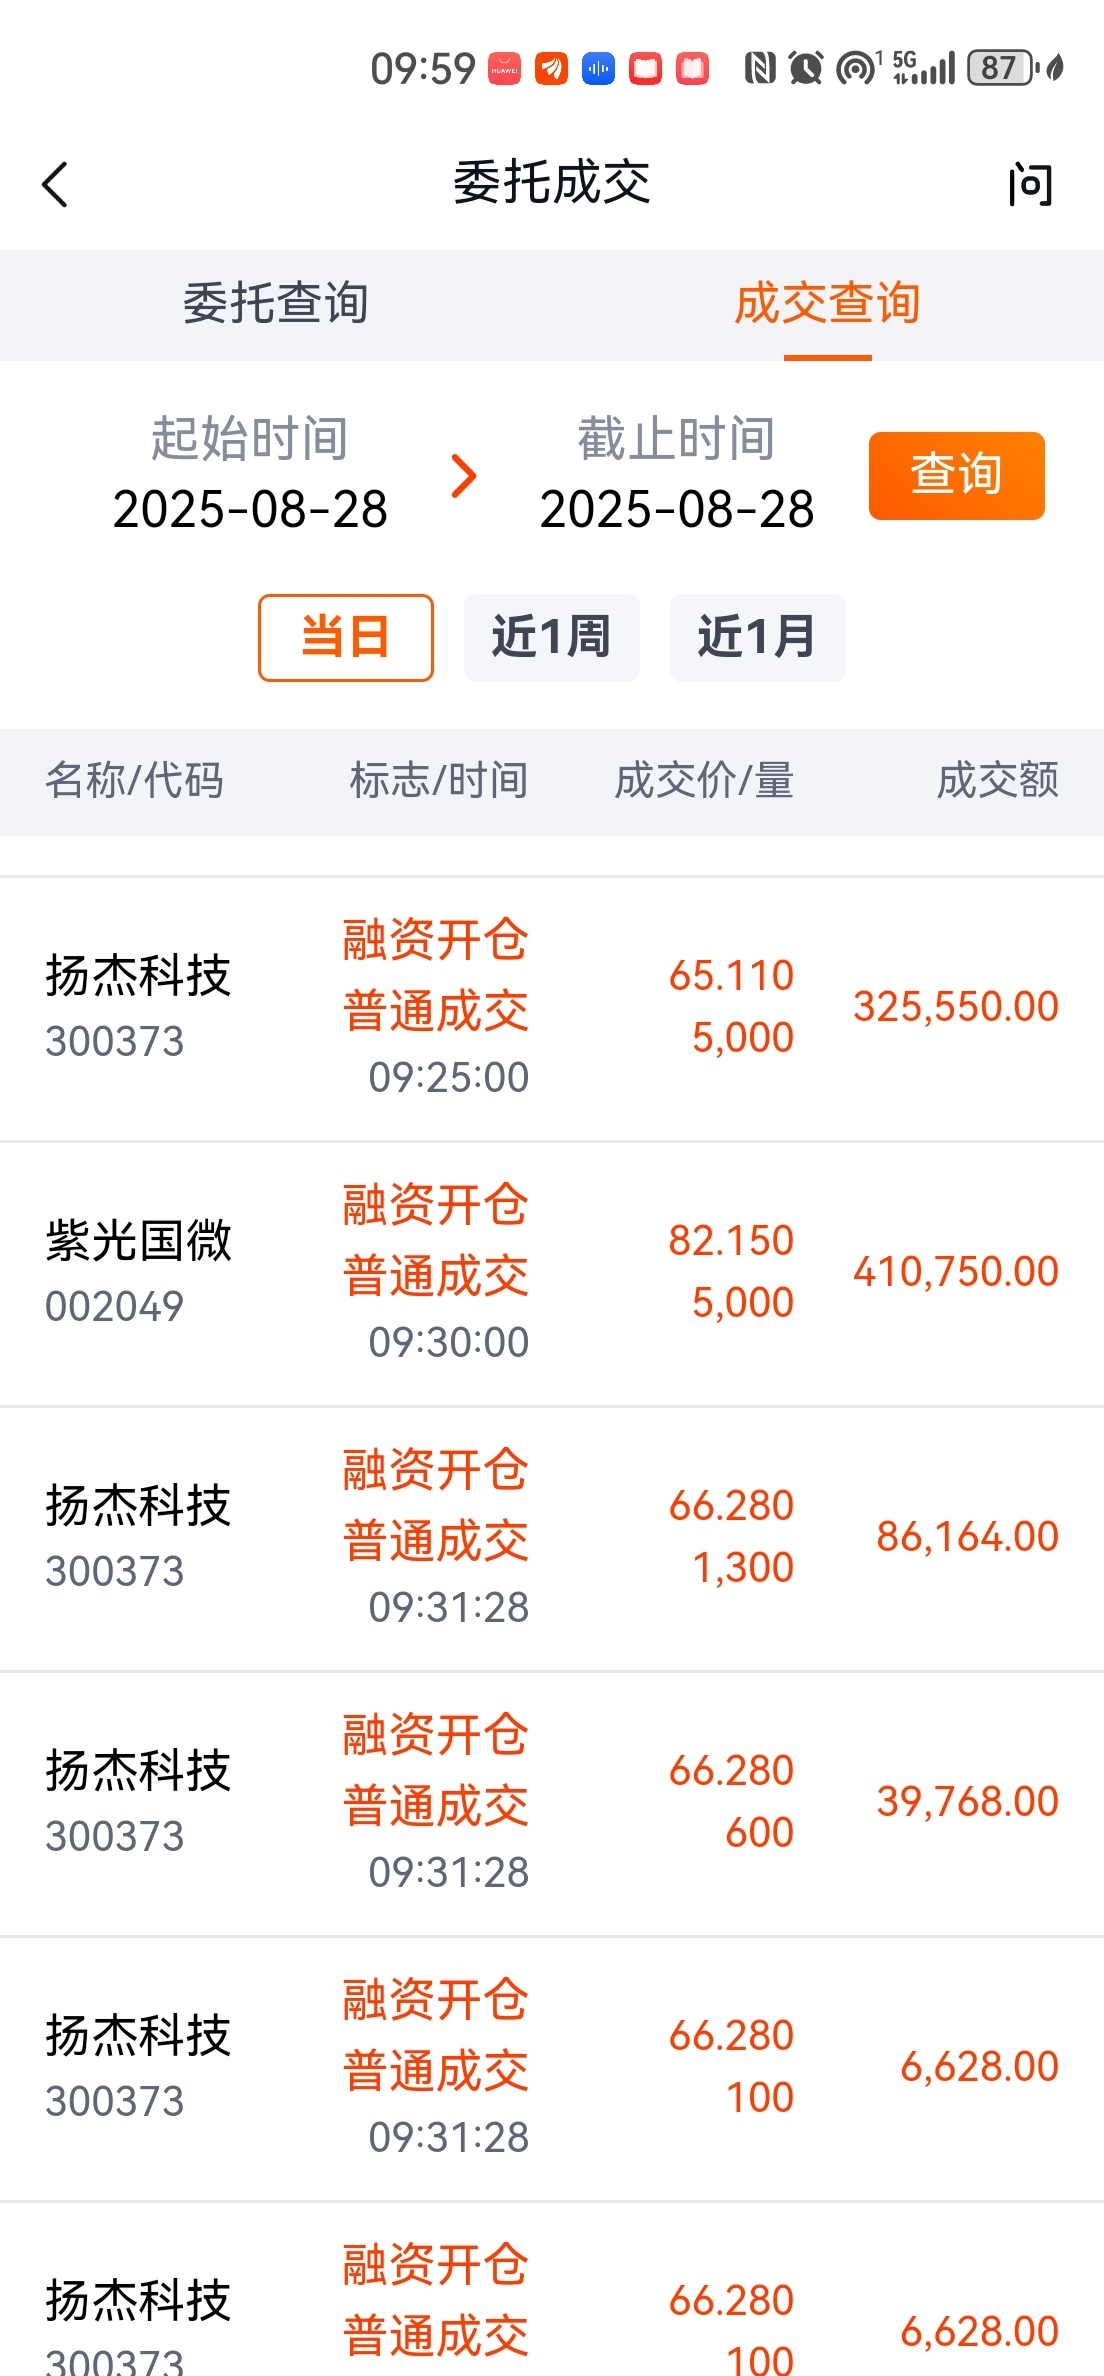Select the 近1周 range filter

(x=552, y=638)
